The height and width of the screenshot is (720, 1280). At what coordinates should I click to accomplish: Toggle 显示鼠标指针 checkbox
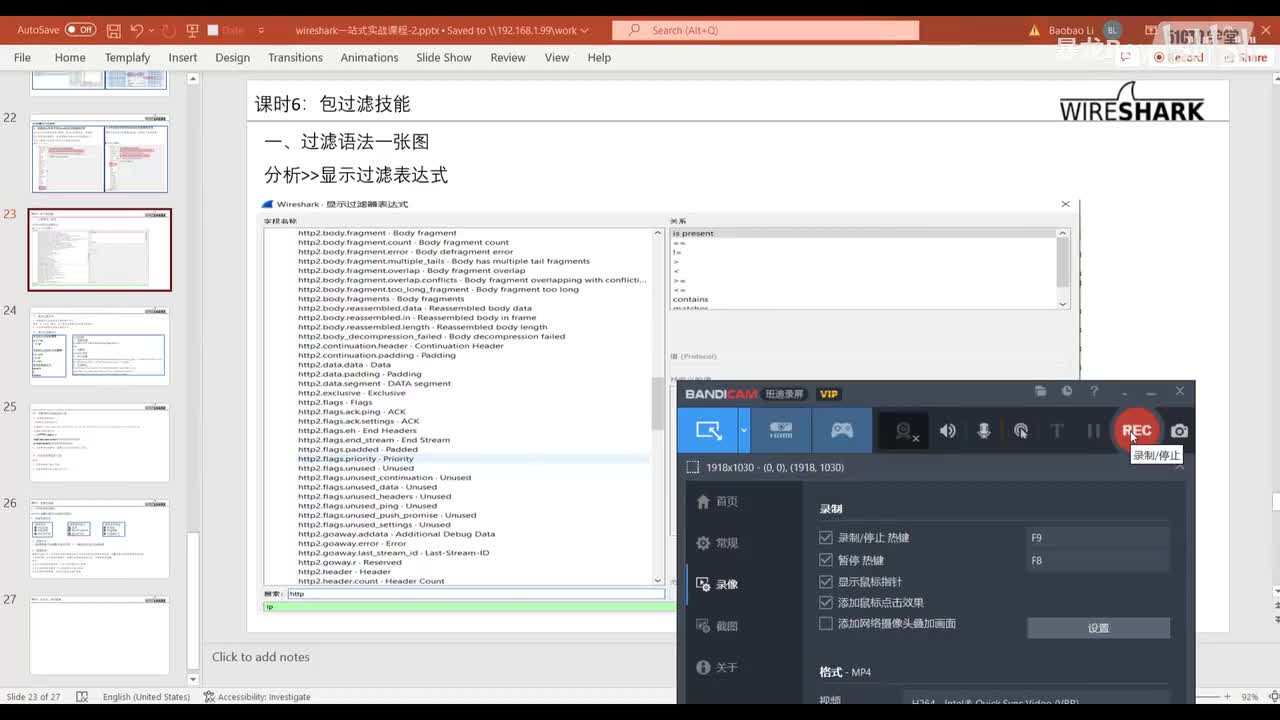[826, 582]
